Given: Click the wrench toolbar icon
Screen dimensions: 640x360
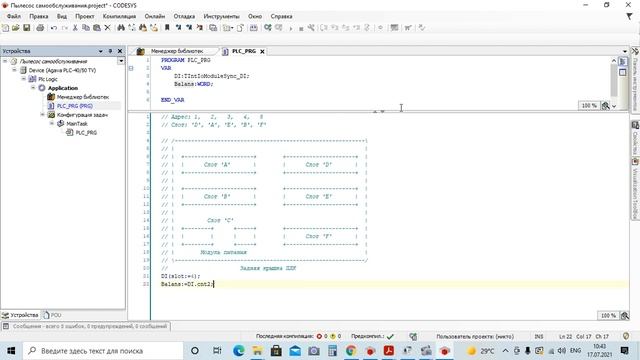Looking at the screenshot, I should (311, 28).
